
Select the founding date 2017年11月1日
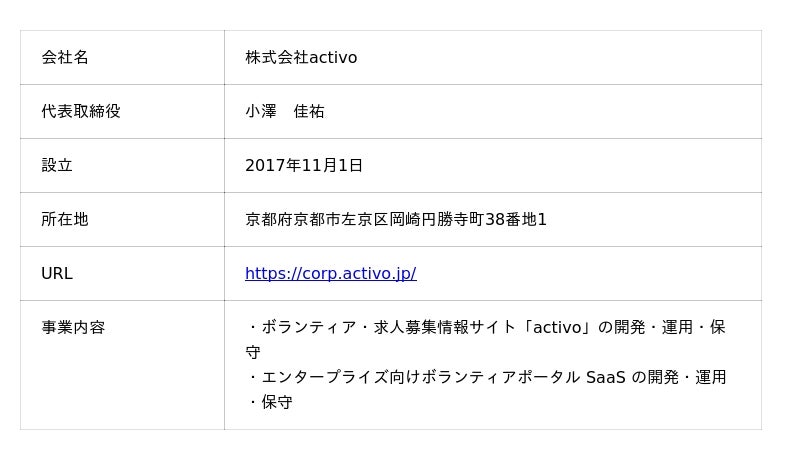click(304, 165)
